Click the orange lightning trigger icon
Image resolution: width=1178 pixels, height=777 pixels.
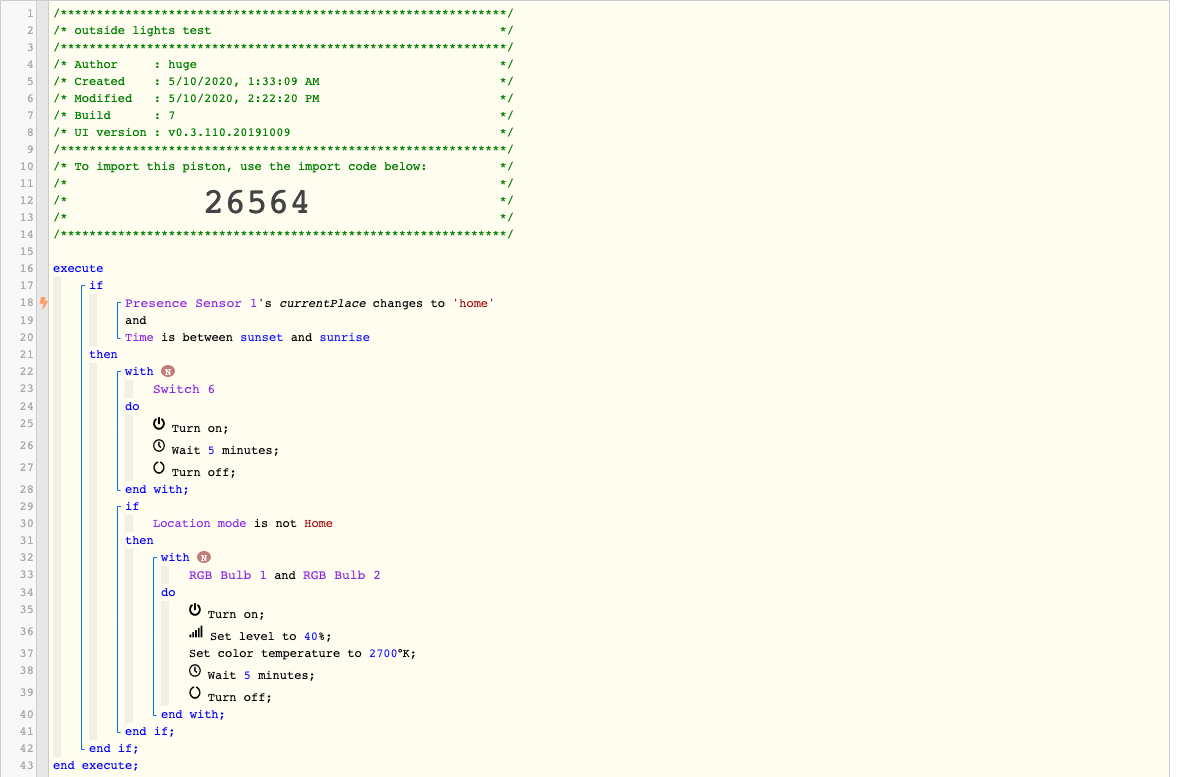click(44, 303)
